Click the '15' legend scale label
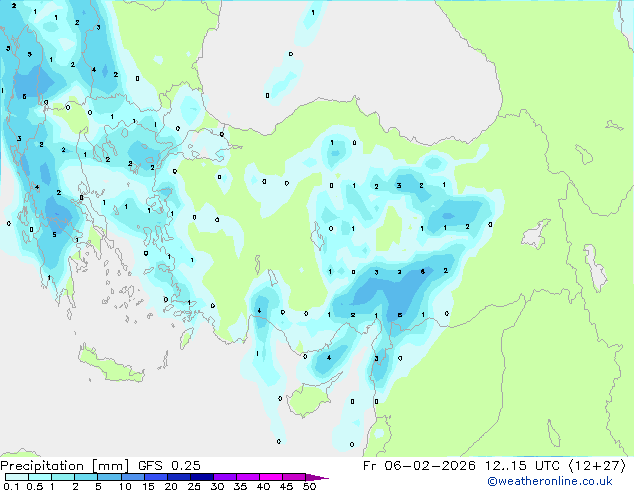Image resolution: width=634 pixels, height=490 pixels. coord(148,486)
